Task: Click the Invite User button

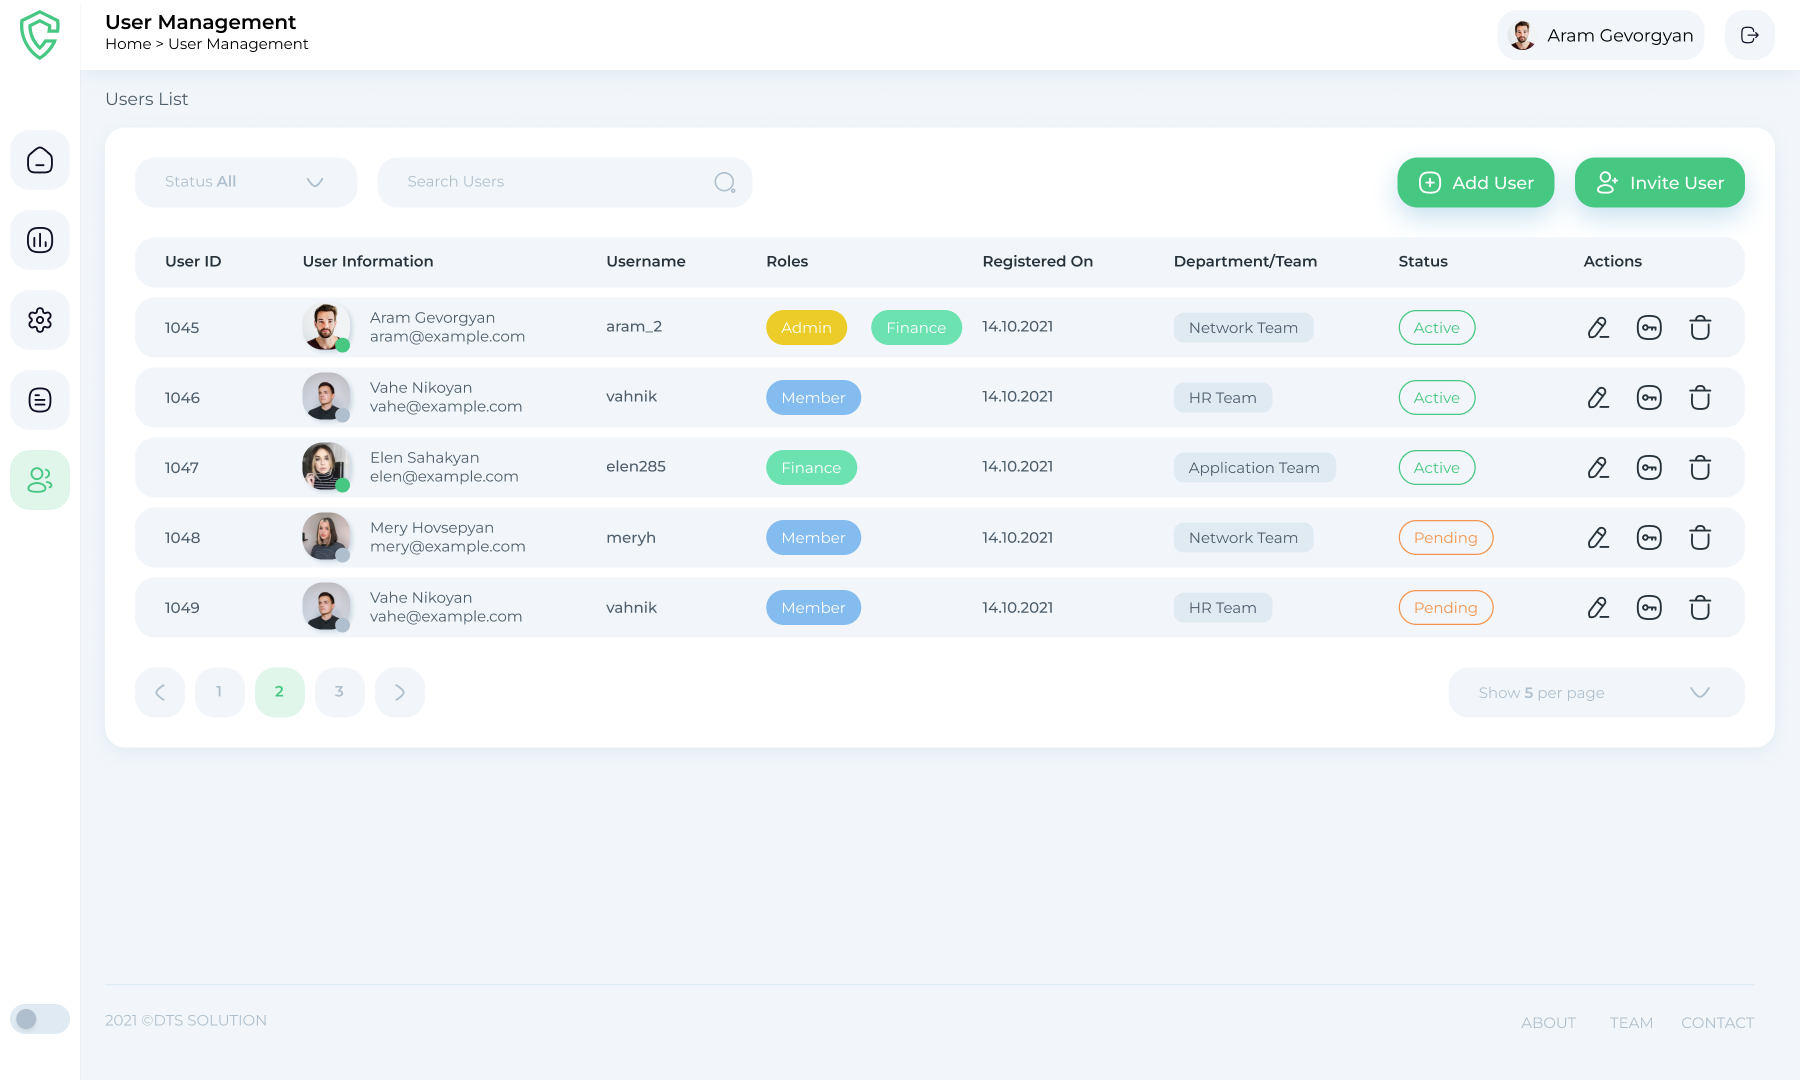Action: 1659,183
